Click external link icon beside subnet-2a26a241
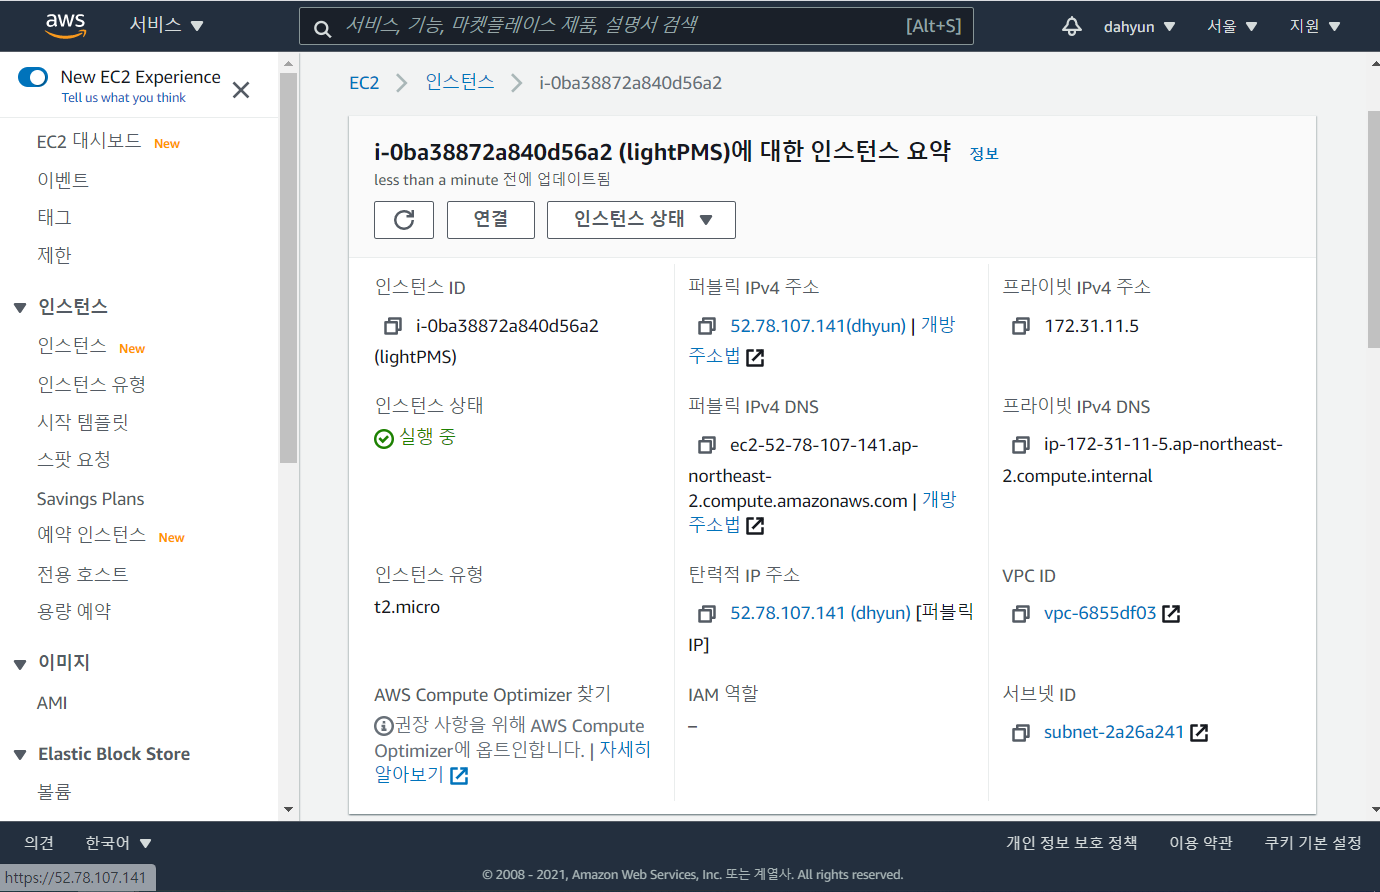This screenshot has height=892, width=1380. 1199,733
